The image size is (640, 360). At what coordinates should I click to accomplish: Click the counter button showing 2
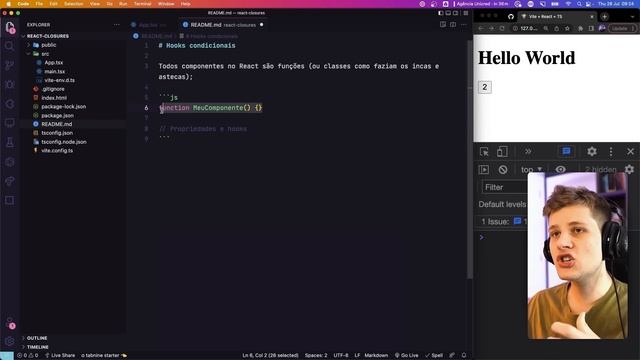[x=484, y=87]
